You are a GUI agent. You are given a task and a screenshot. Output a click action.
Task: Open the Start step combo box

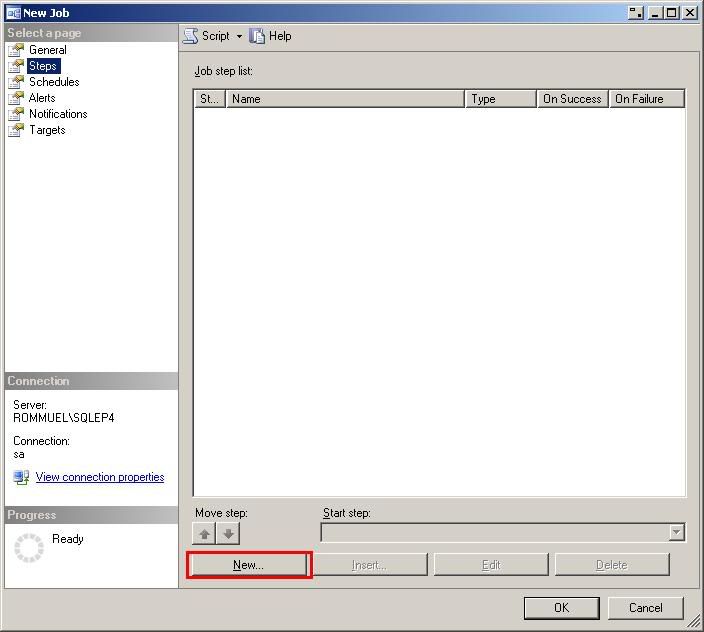coord(503,533)
